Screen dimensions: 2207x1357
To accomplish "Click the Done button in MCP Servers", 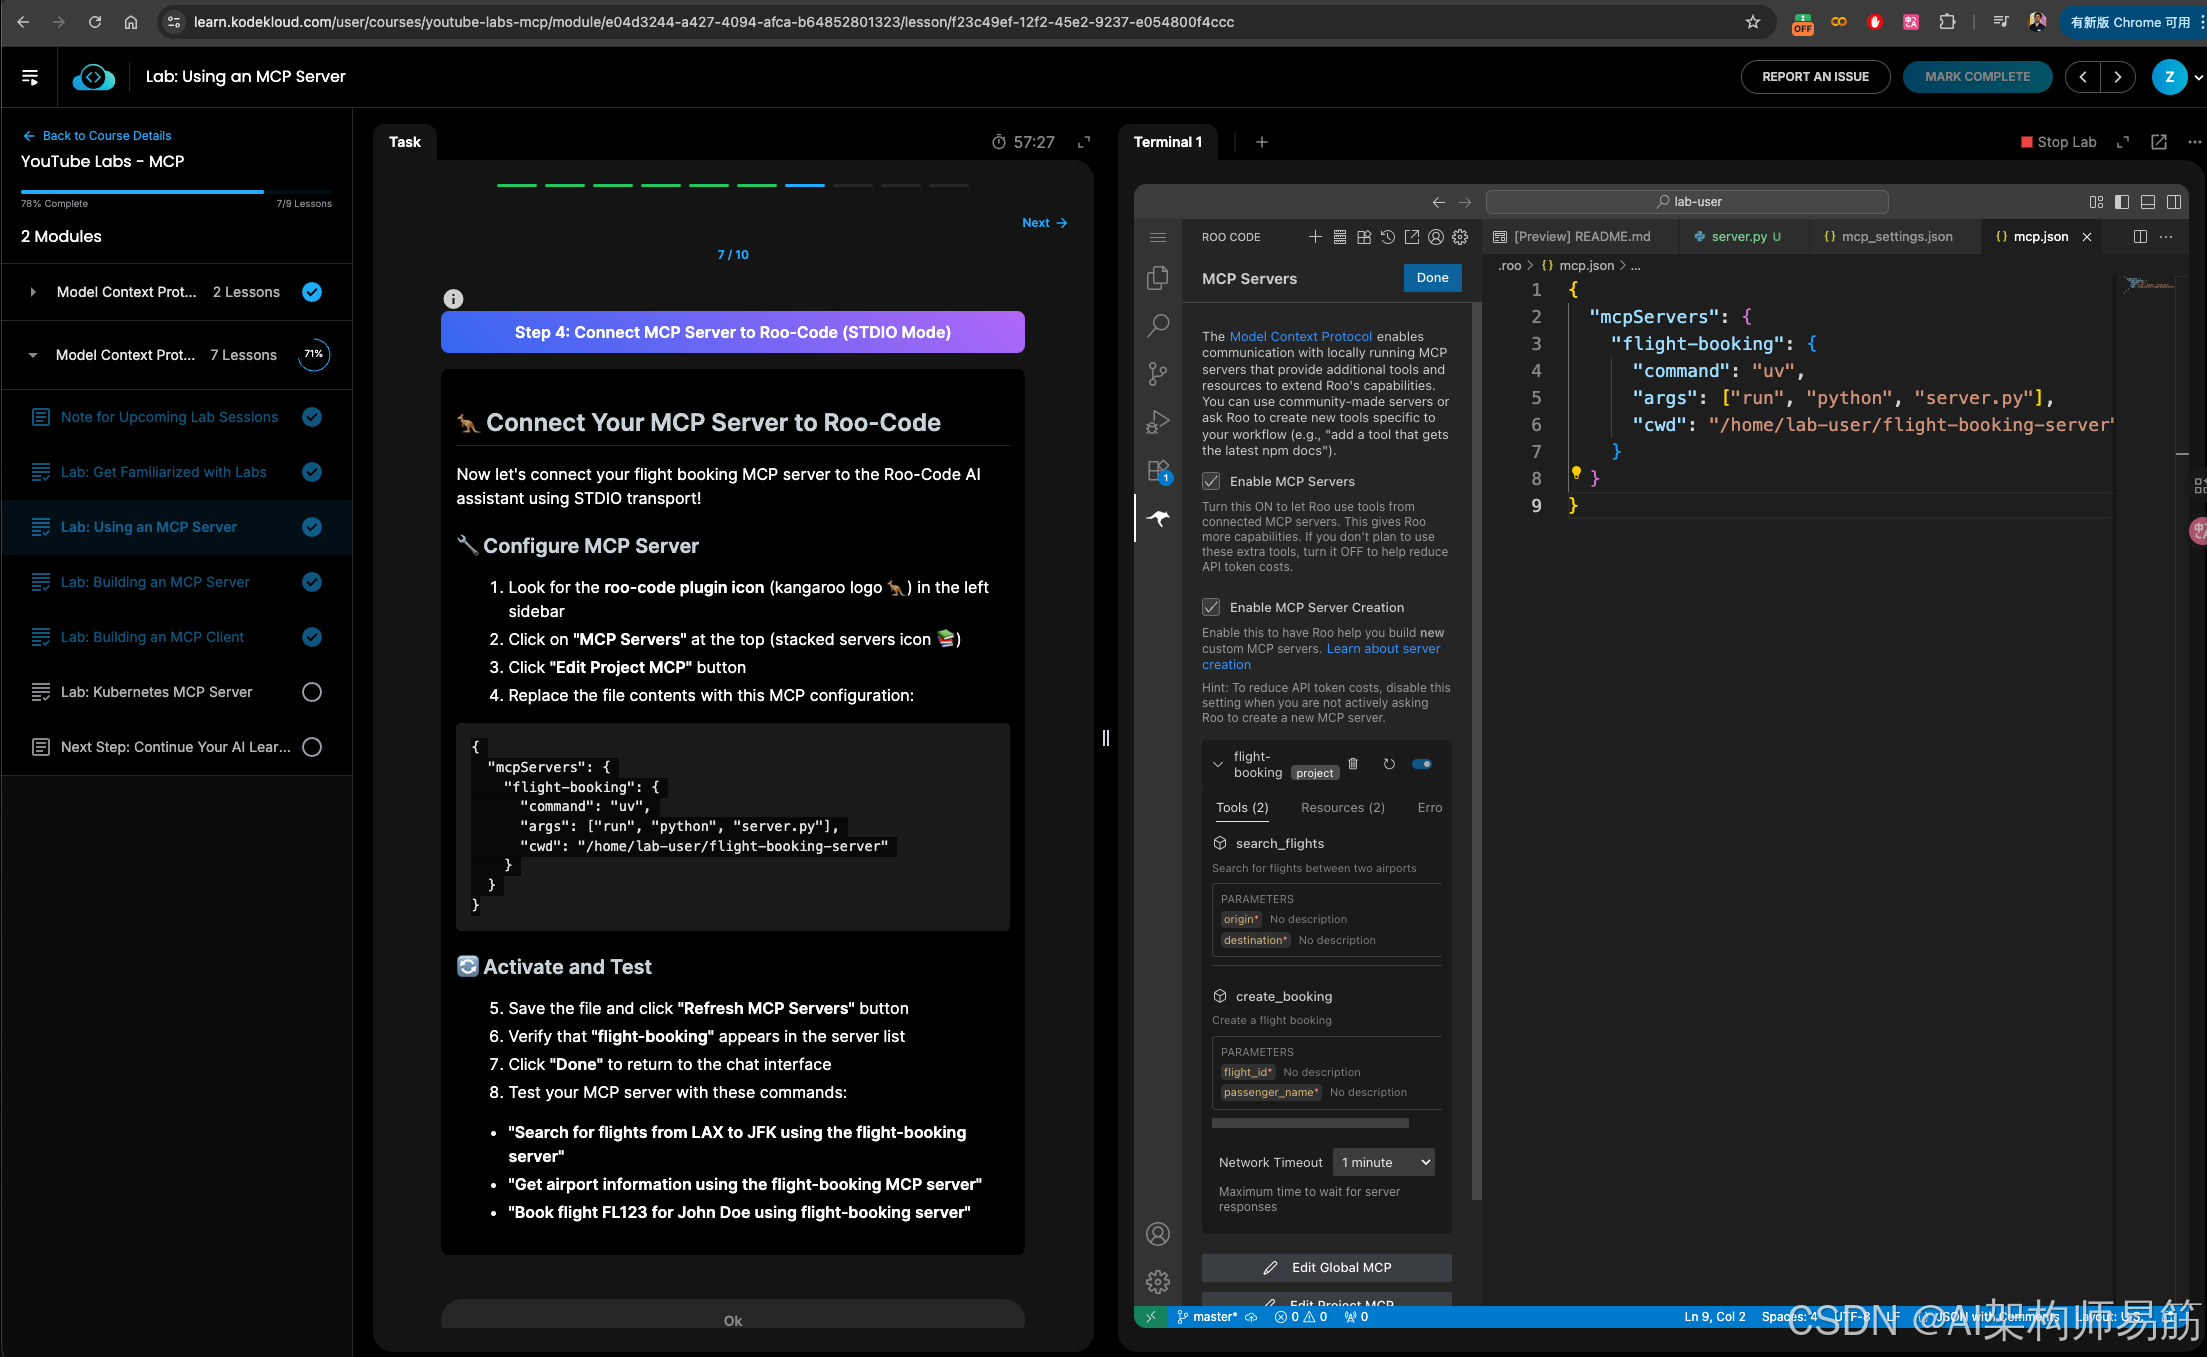I will pyautogui.click(x=1432, y=278).
